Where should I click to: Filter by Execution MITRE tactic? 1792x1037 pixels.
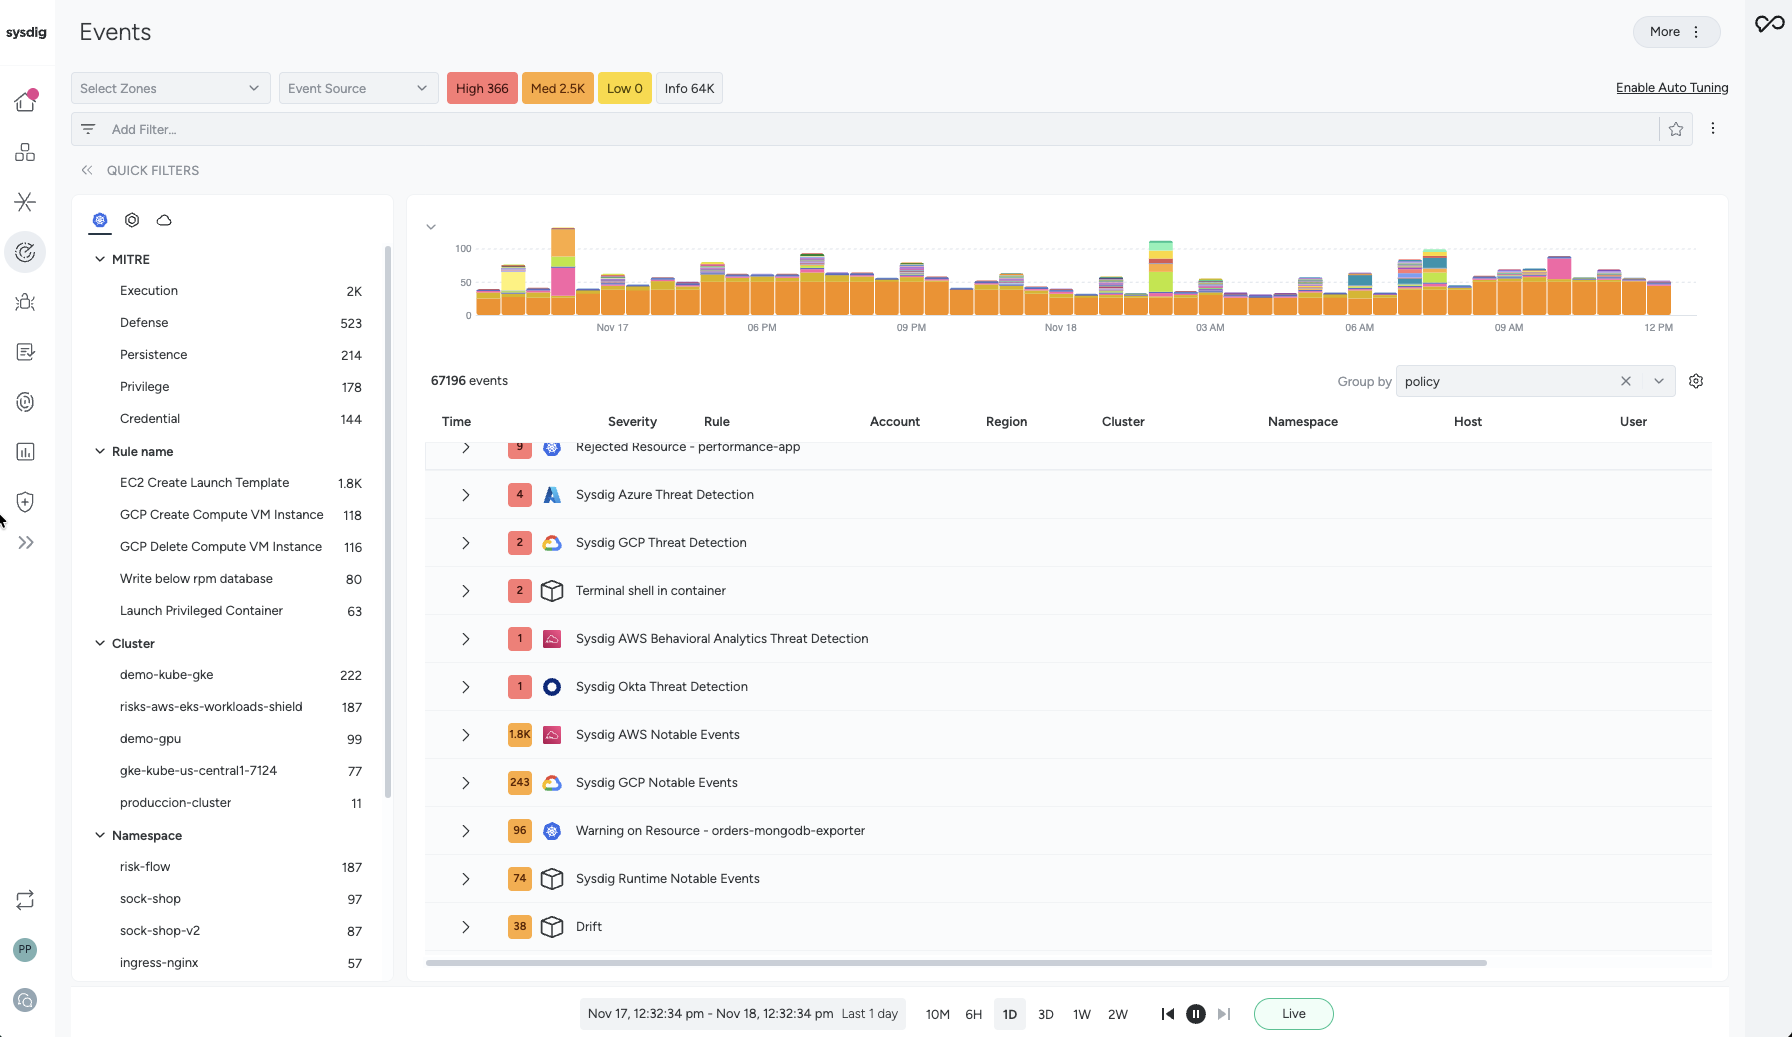(149, 291)
